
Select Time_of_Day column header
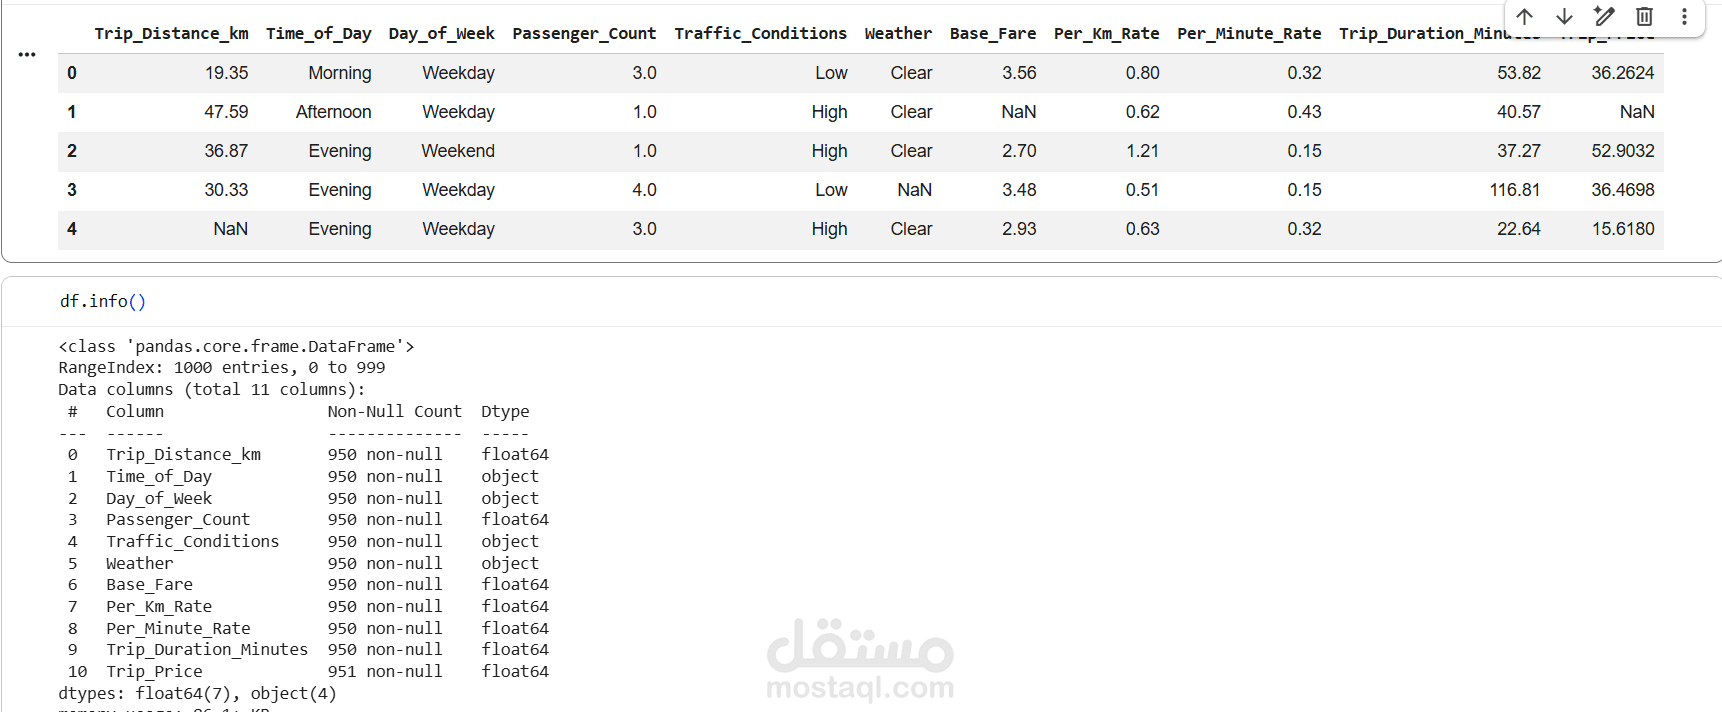coord(318,33)
